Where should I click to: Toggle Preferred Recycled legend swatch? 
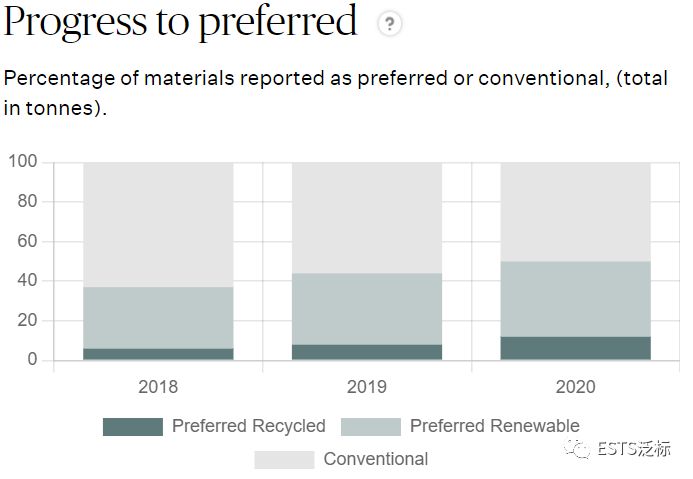[133, 427]
